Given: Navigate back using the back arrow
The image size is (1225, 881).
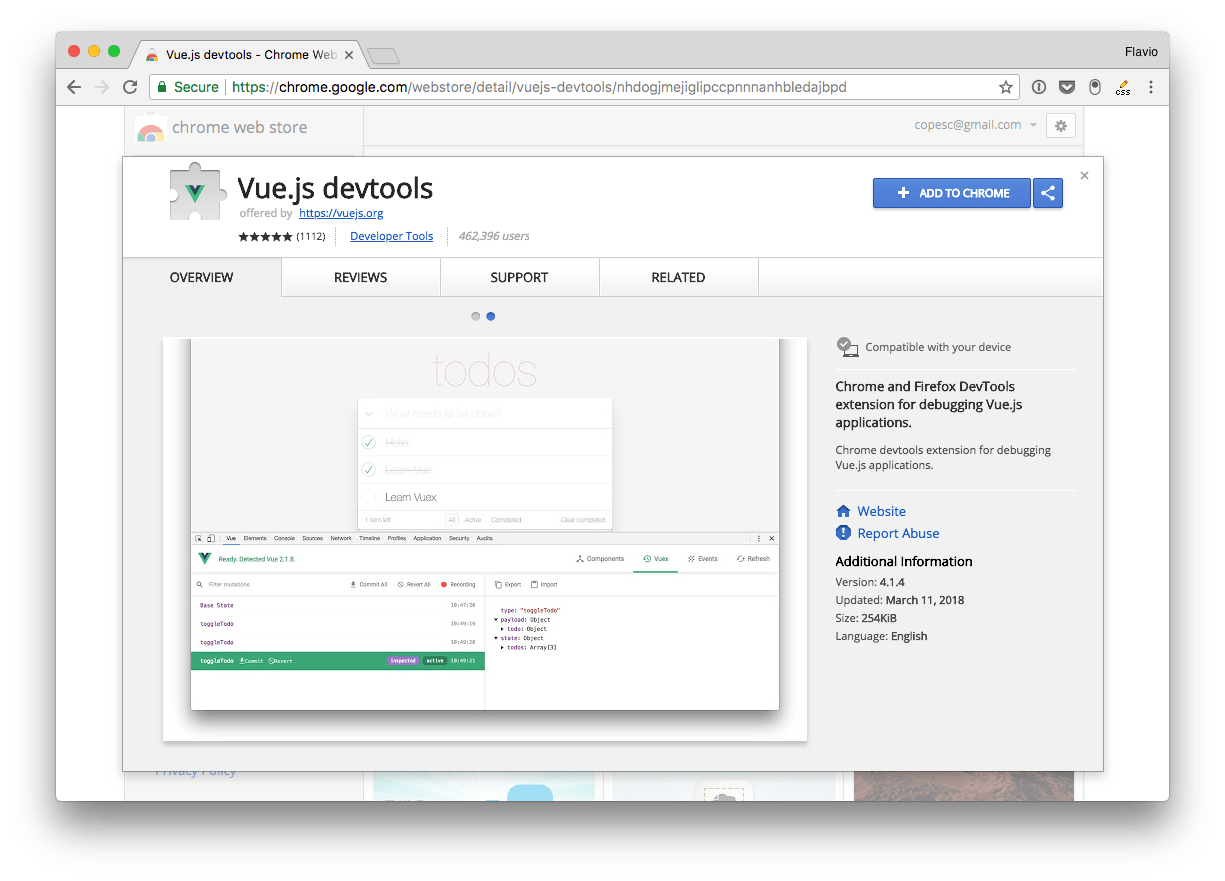Looking at the screenshot, I should coord(74,87).
